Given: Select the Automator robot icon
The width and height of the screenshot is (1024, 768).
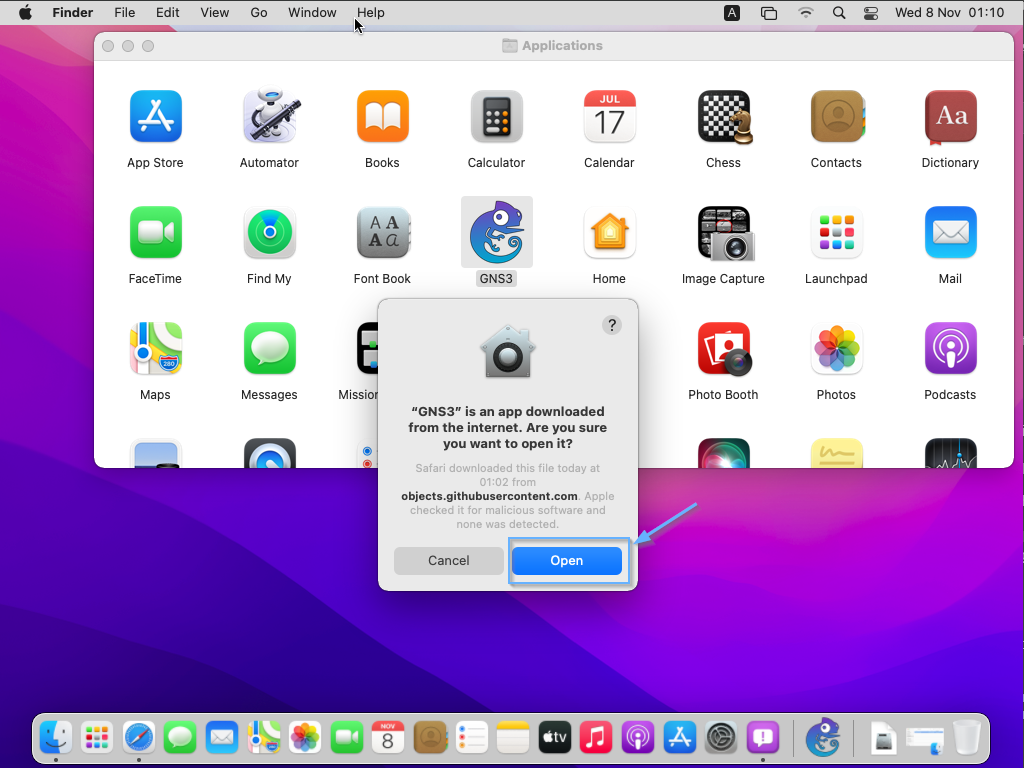Looking at the screenshot, I should (x=269, y=117).
